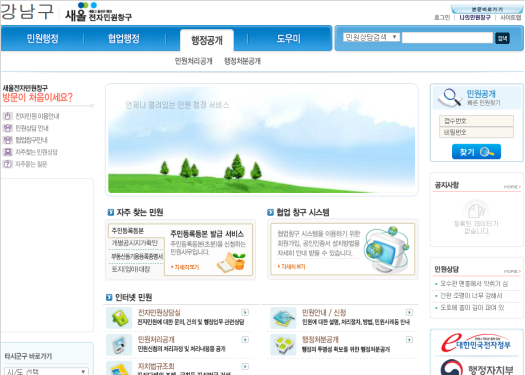Open the 협업행정 menu tab
Image resolution: width=525 pixels, height=375 pixels.
pos(124,39)
